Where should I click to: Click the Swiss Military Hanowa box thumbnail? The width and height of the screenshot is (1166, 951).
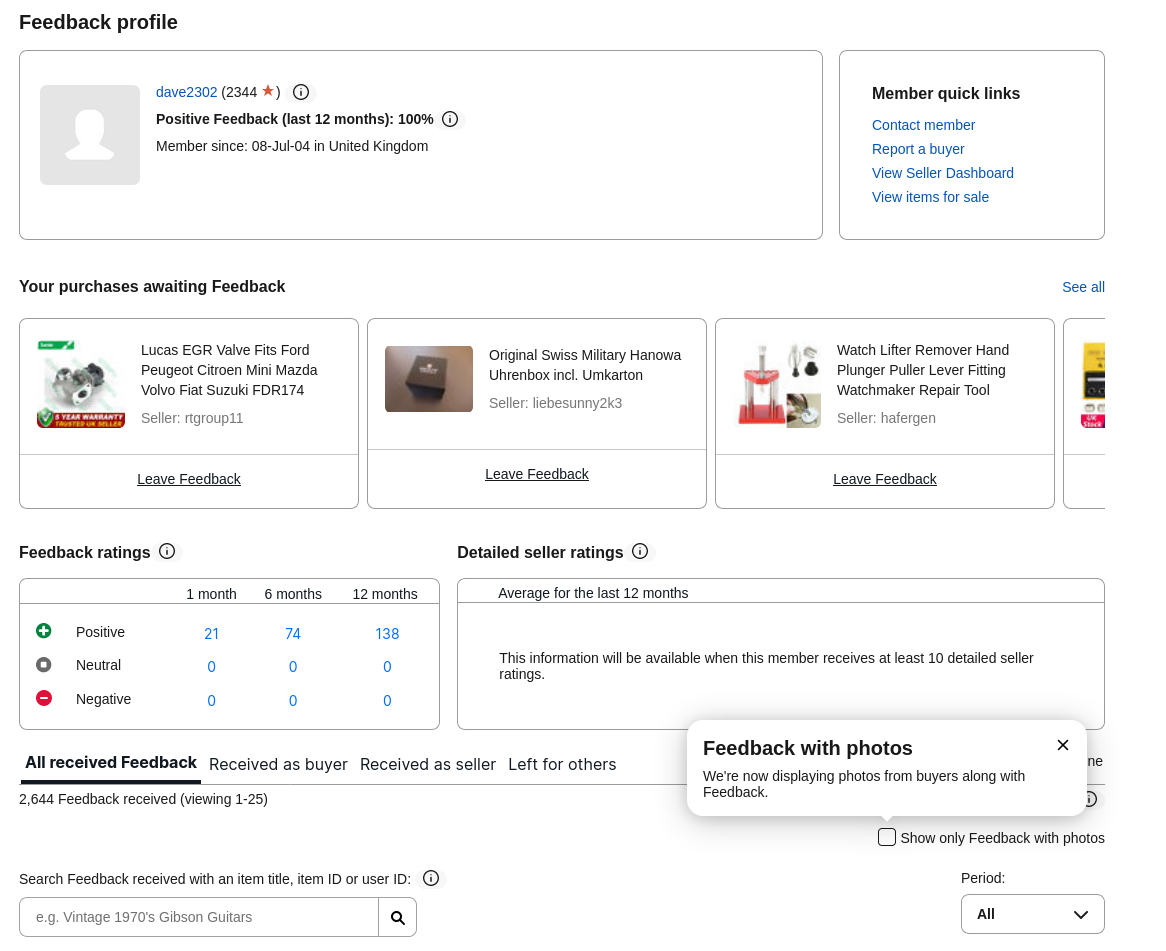pos(429,379)
